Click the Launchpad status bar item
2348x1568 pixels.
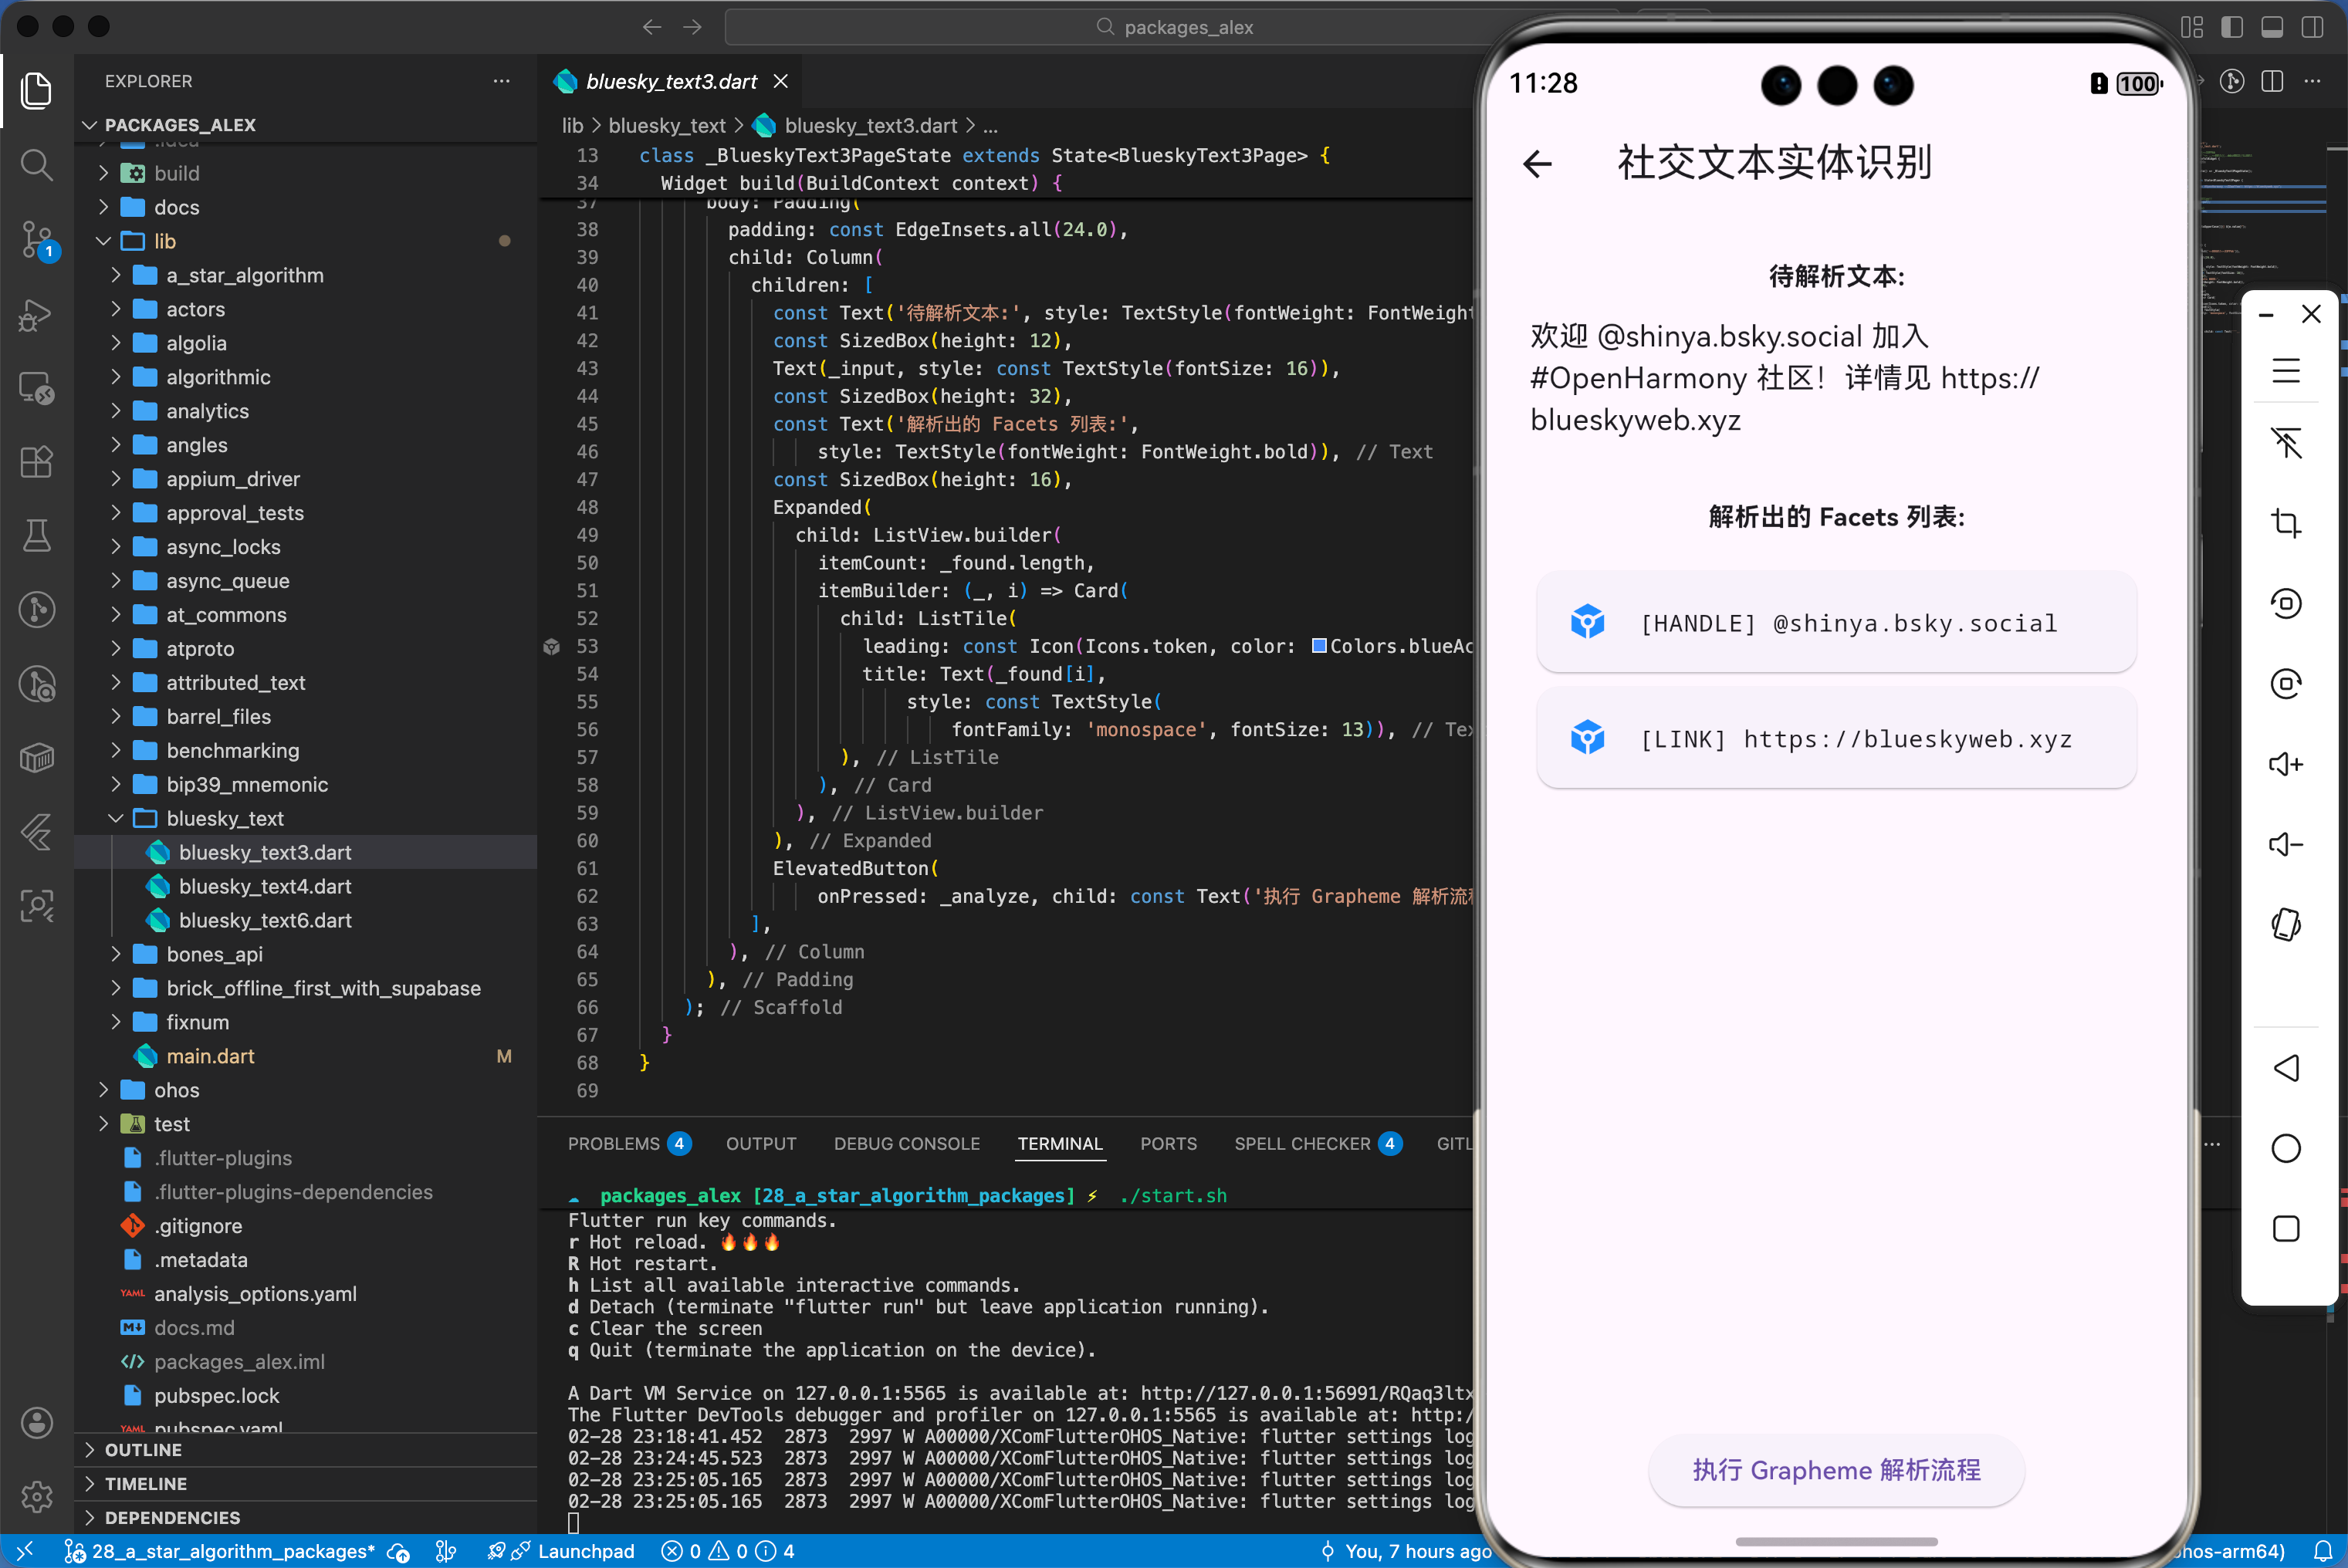click(585, 1550)
